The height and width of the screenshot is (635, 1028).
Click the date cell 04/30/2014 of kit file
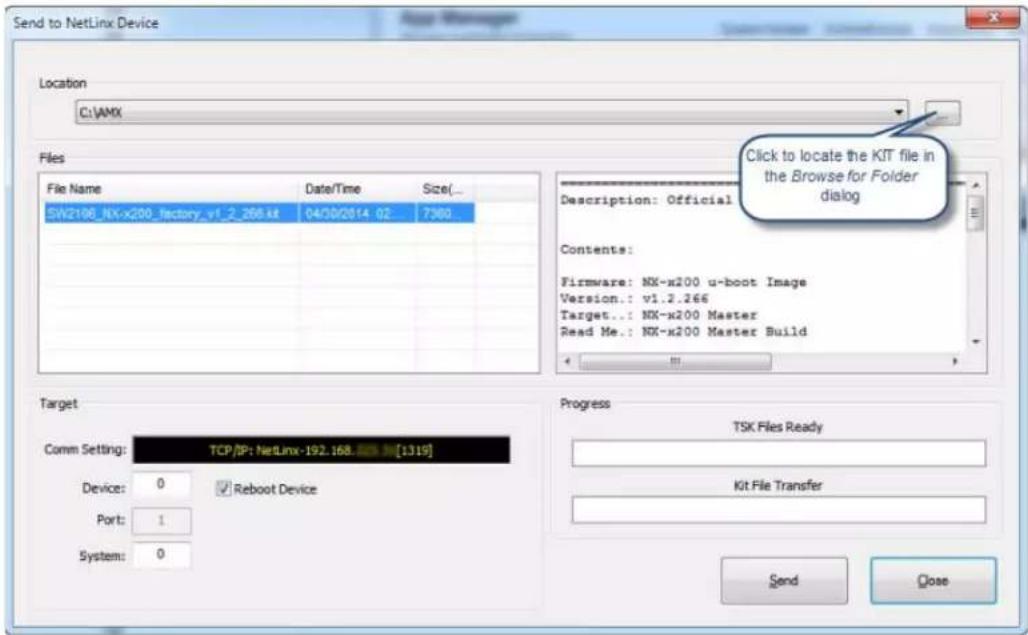(x=358, y=213)
